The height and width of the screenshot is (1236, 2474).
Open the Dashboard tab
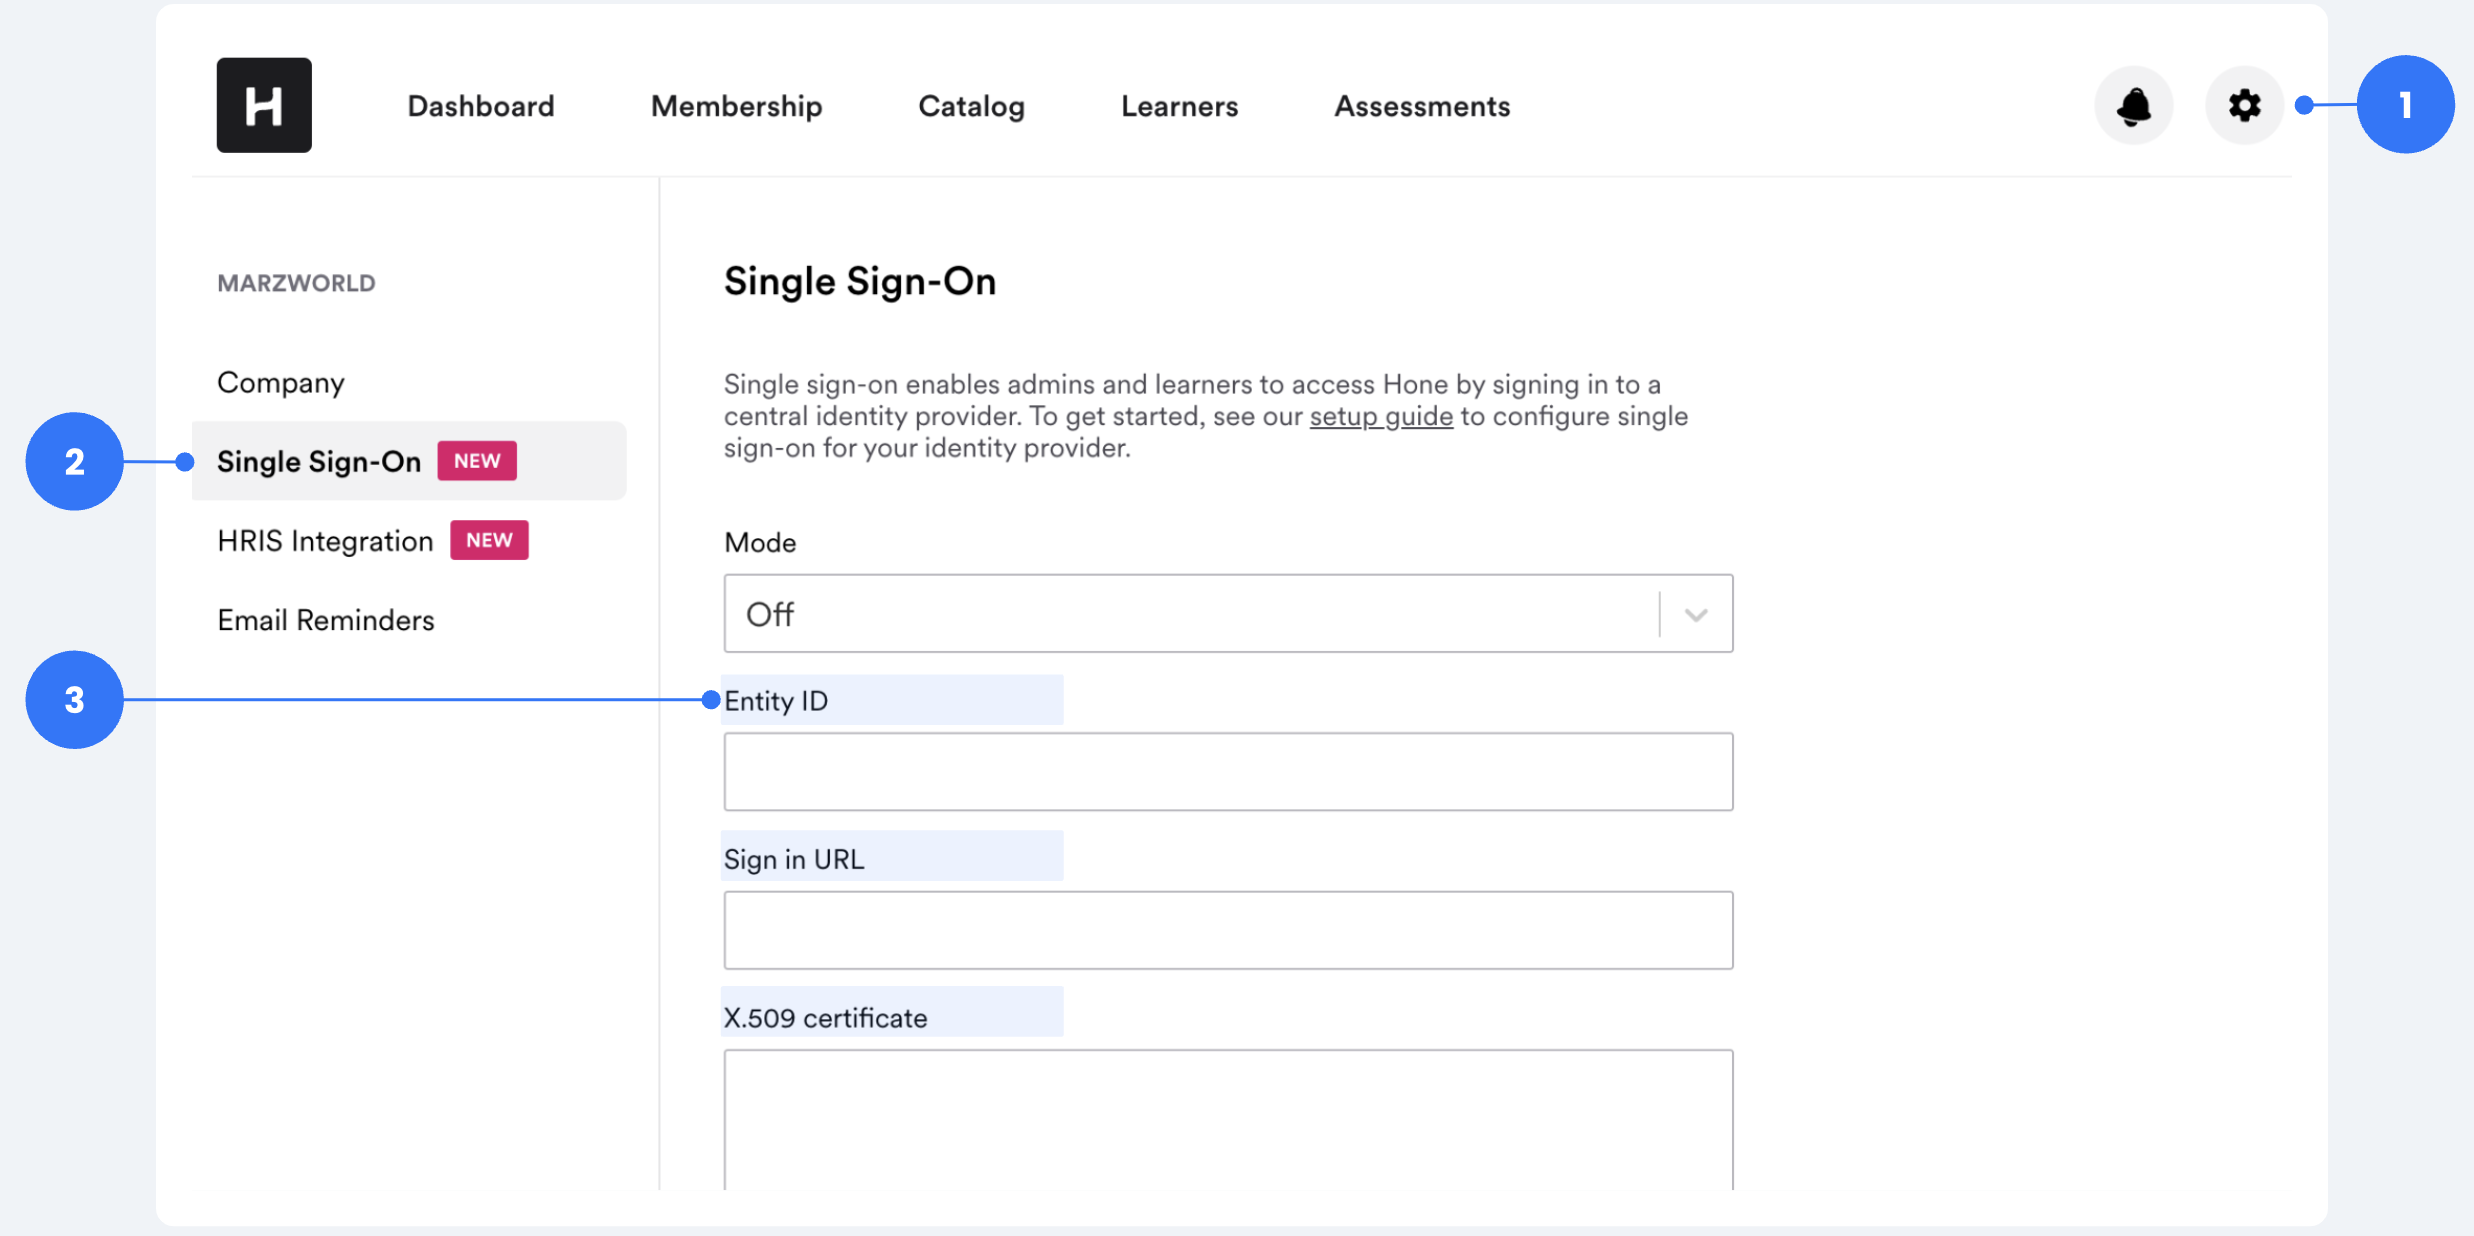(481, 106)
